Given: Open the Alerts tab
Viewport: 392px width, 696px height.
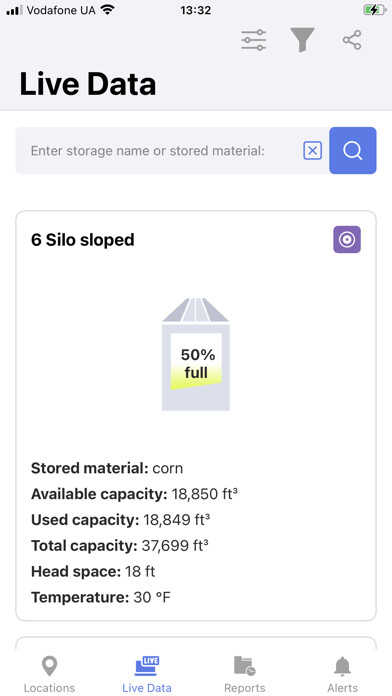Looking at the screenshot, I should tap(342, 675).
